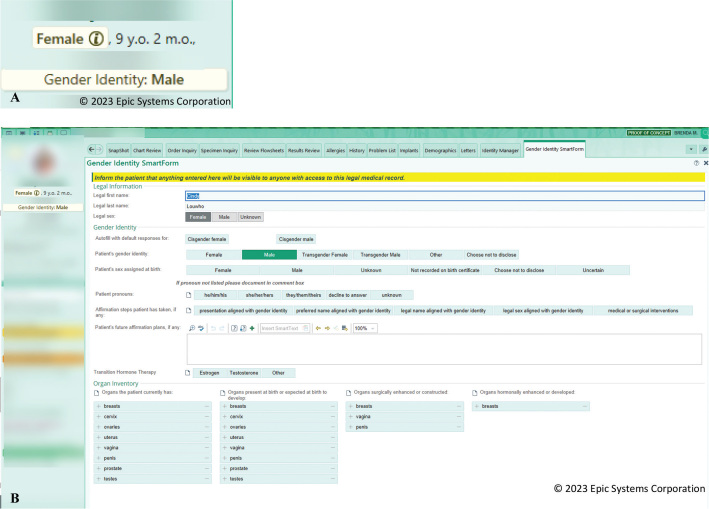Click the wrench icon at the tab bar's end
Viewport: 709px width, 509px height.
coord(704,149)
